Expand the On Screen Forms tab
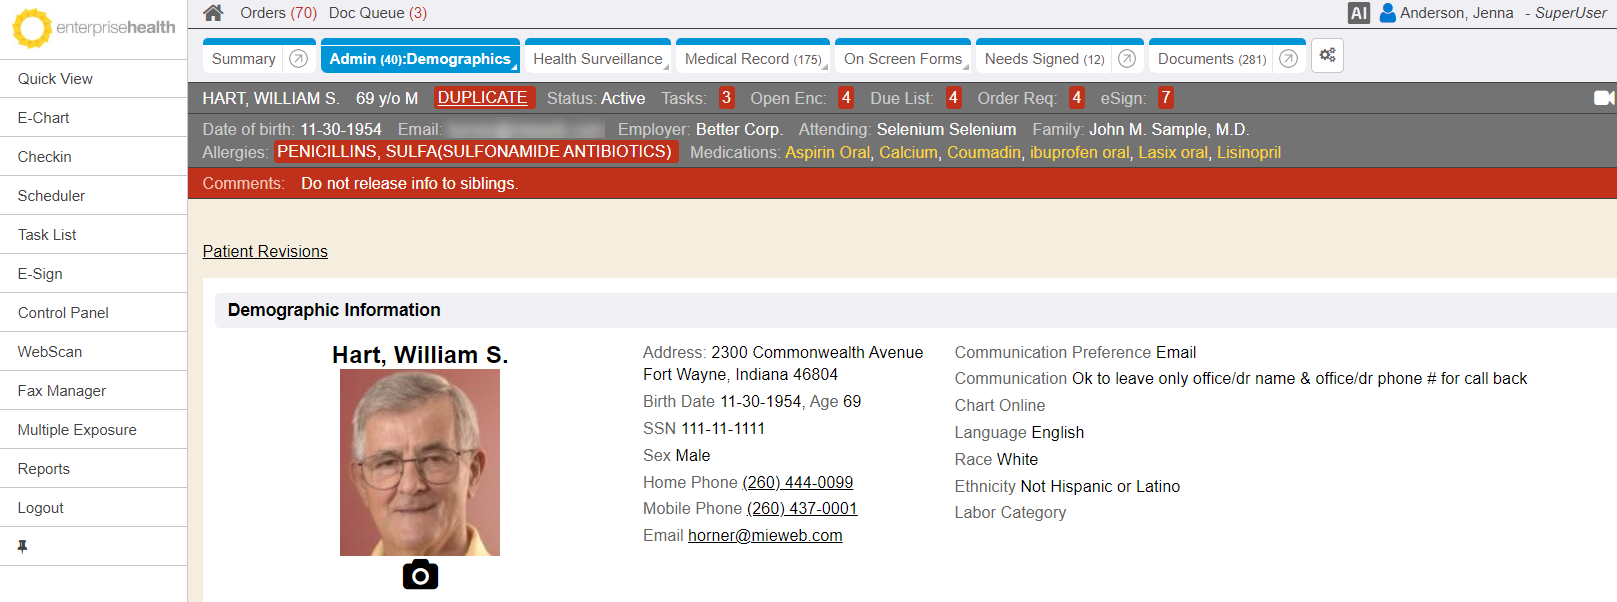This screenshot has width=1617, height=602. (x=902, y=59)
